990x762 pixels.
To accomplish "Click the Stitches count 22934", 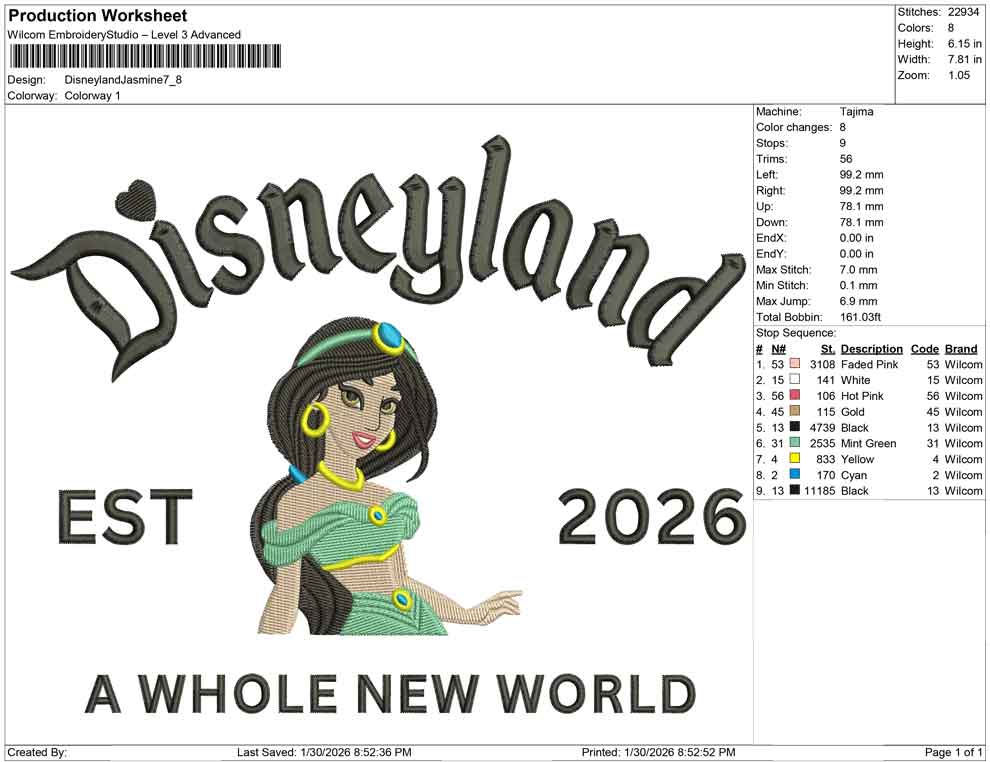I will 966,14.
